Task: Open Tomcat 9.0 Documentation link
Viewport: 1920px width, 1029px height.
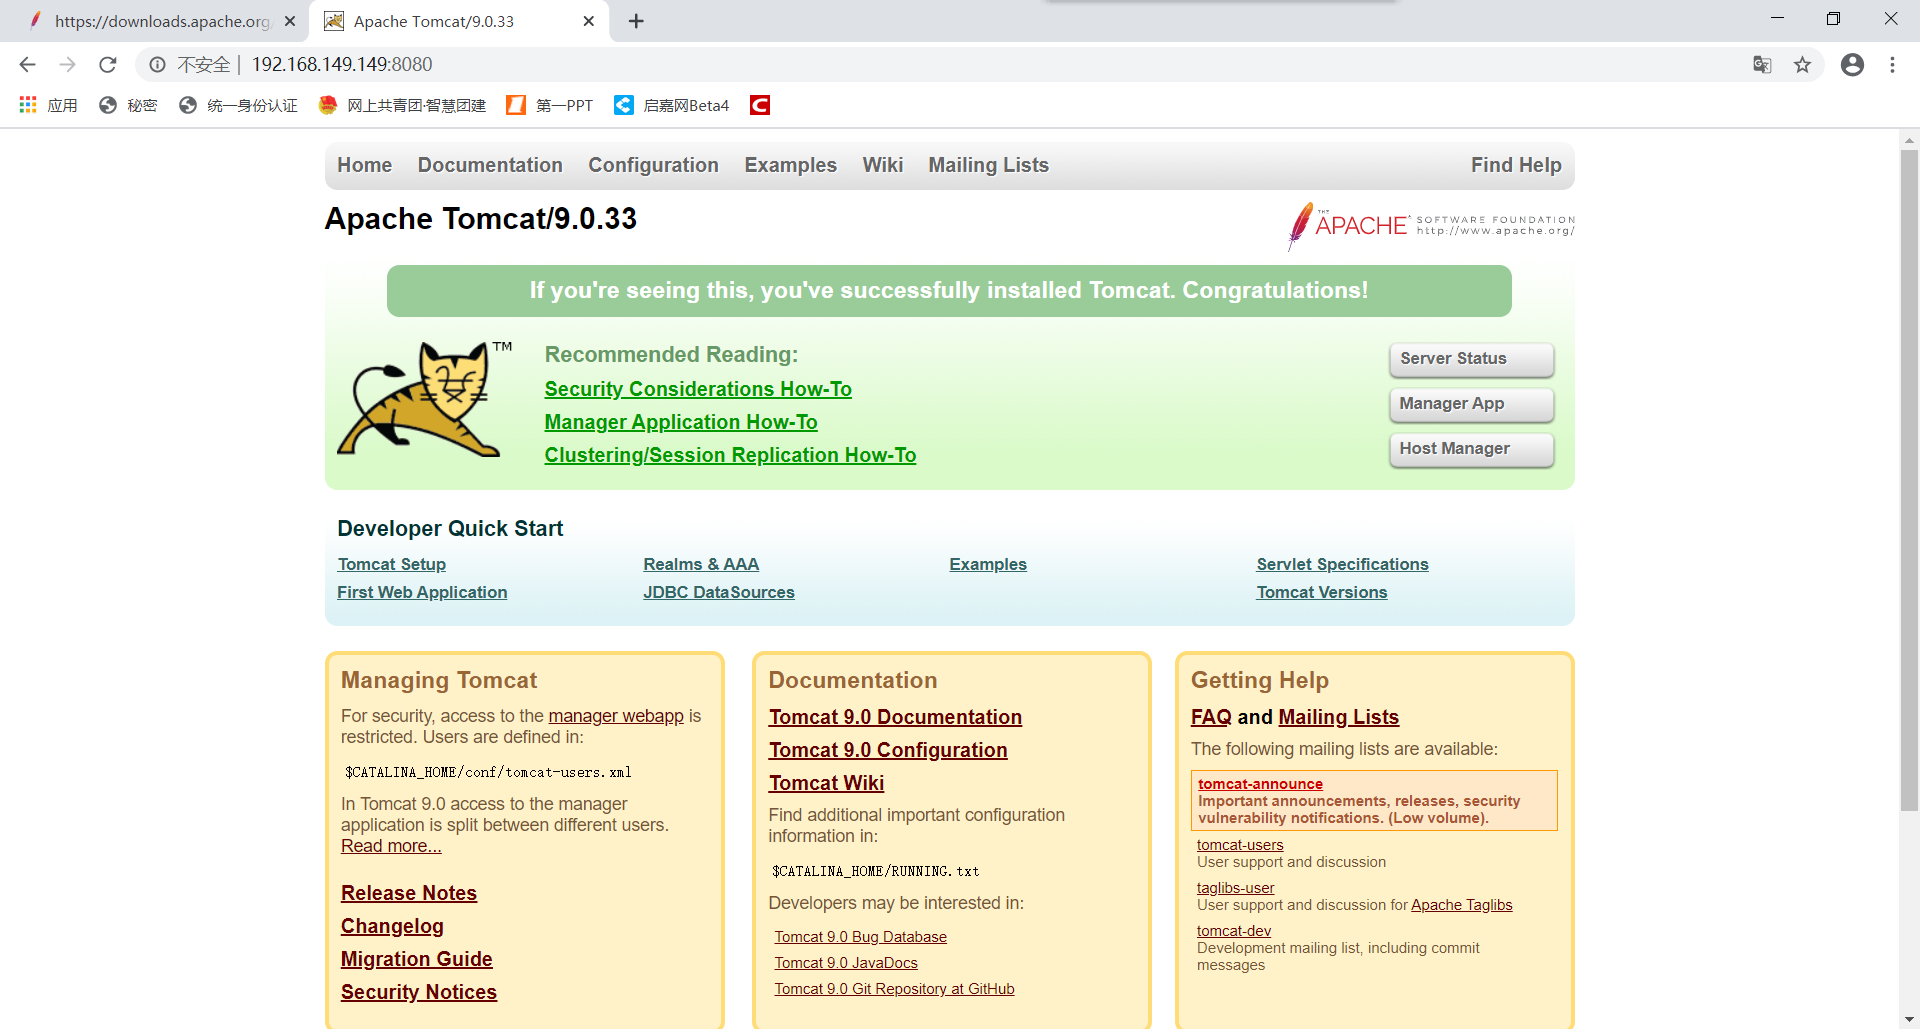Action: pos(895,717)
